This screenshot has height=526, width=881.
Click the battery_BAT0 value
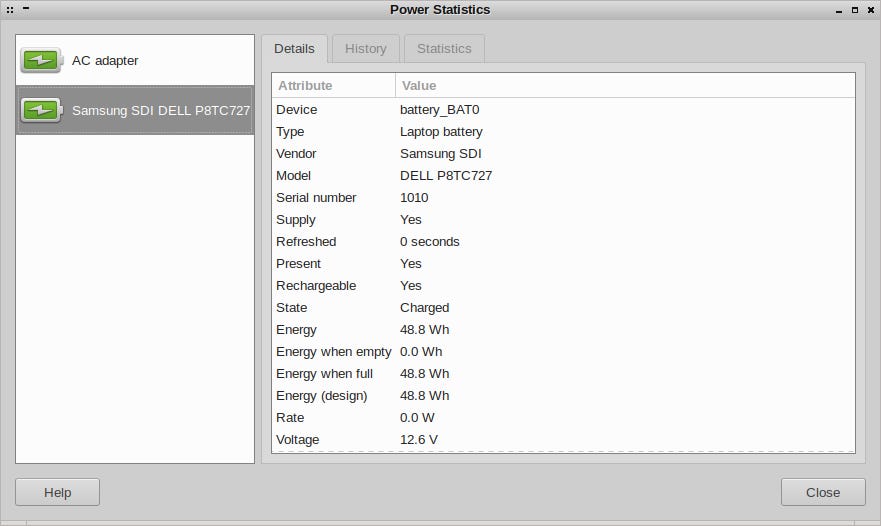point(439,110)
